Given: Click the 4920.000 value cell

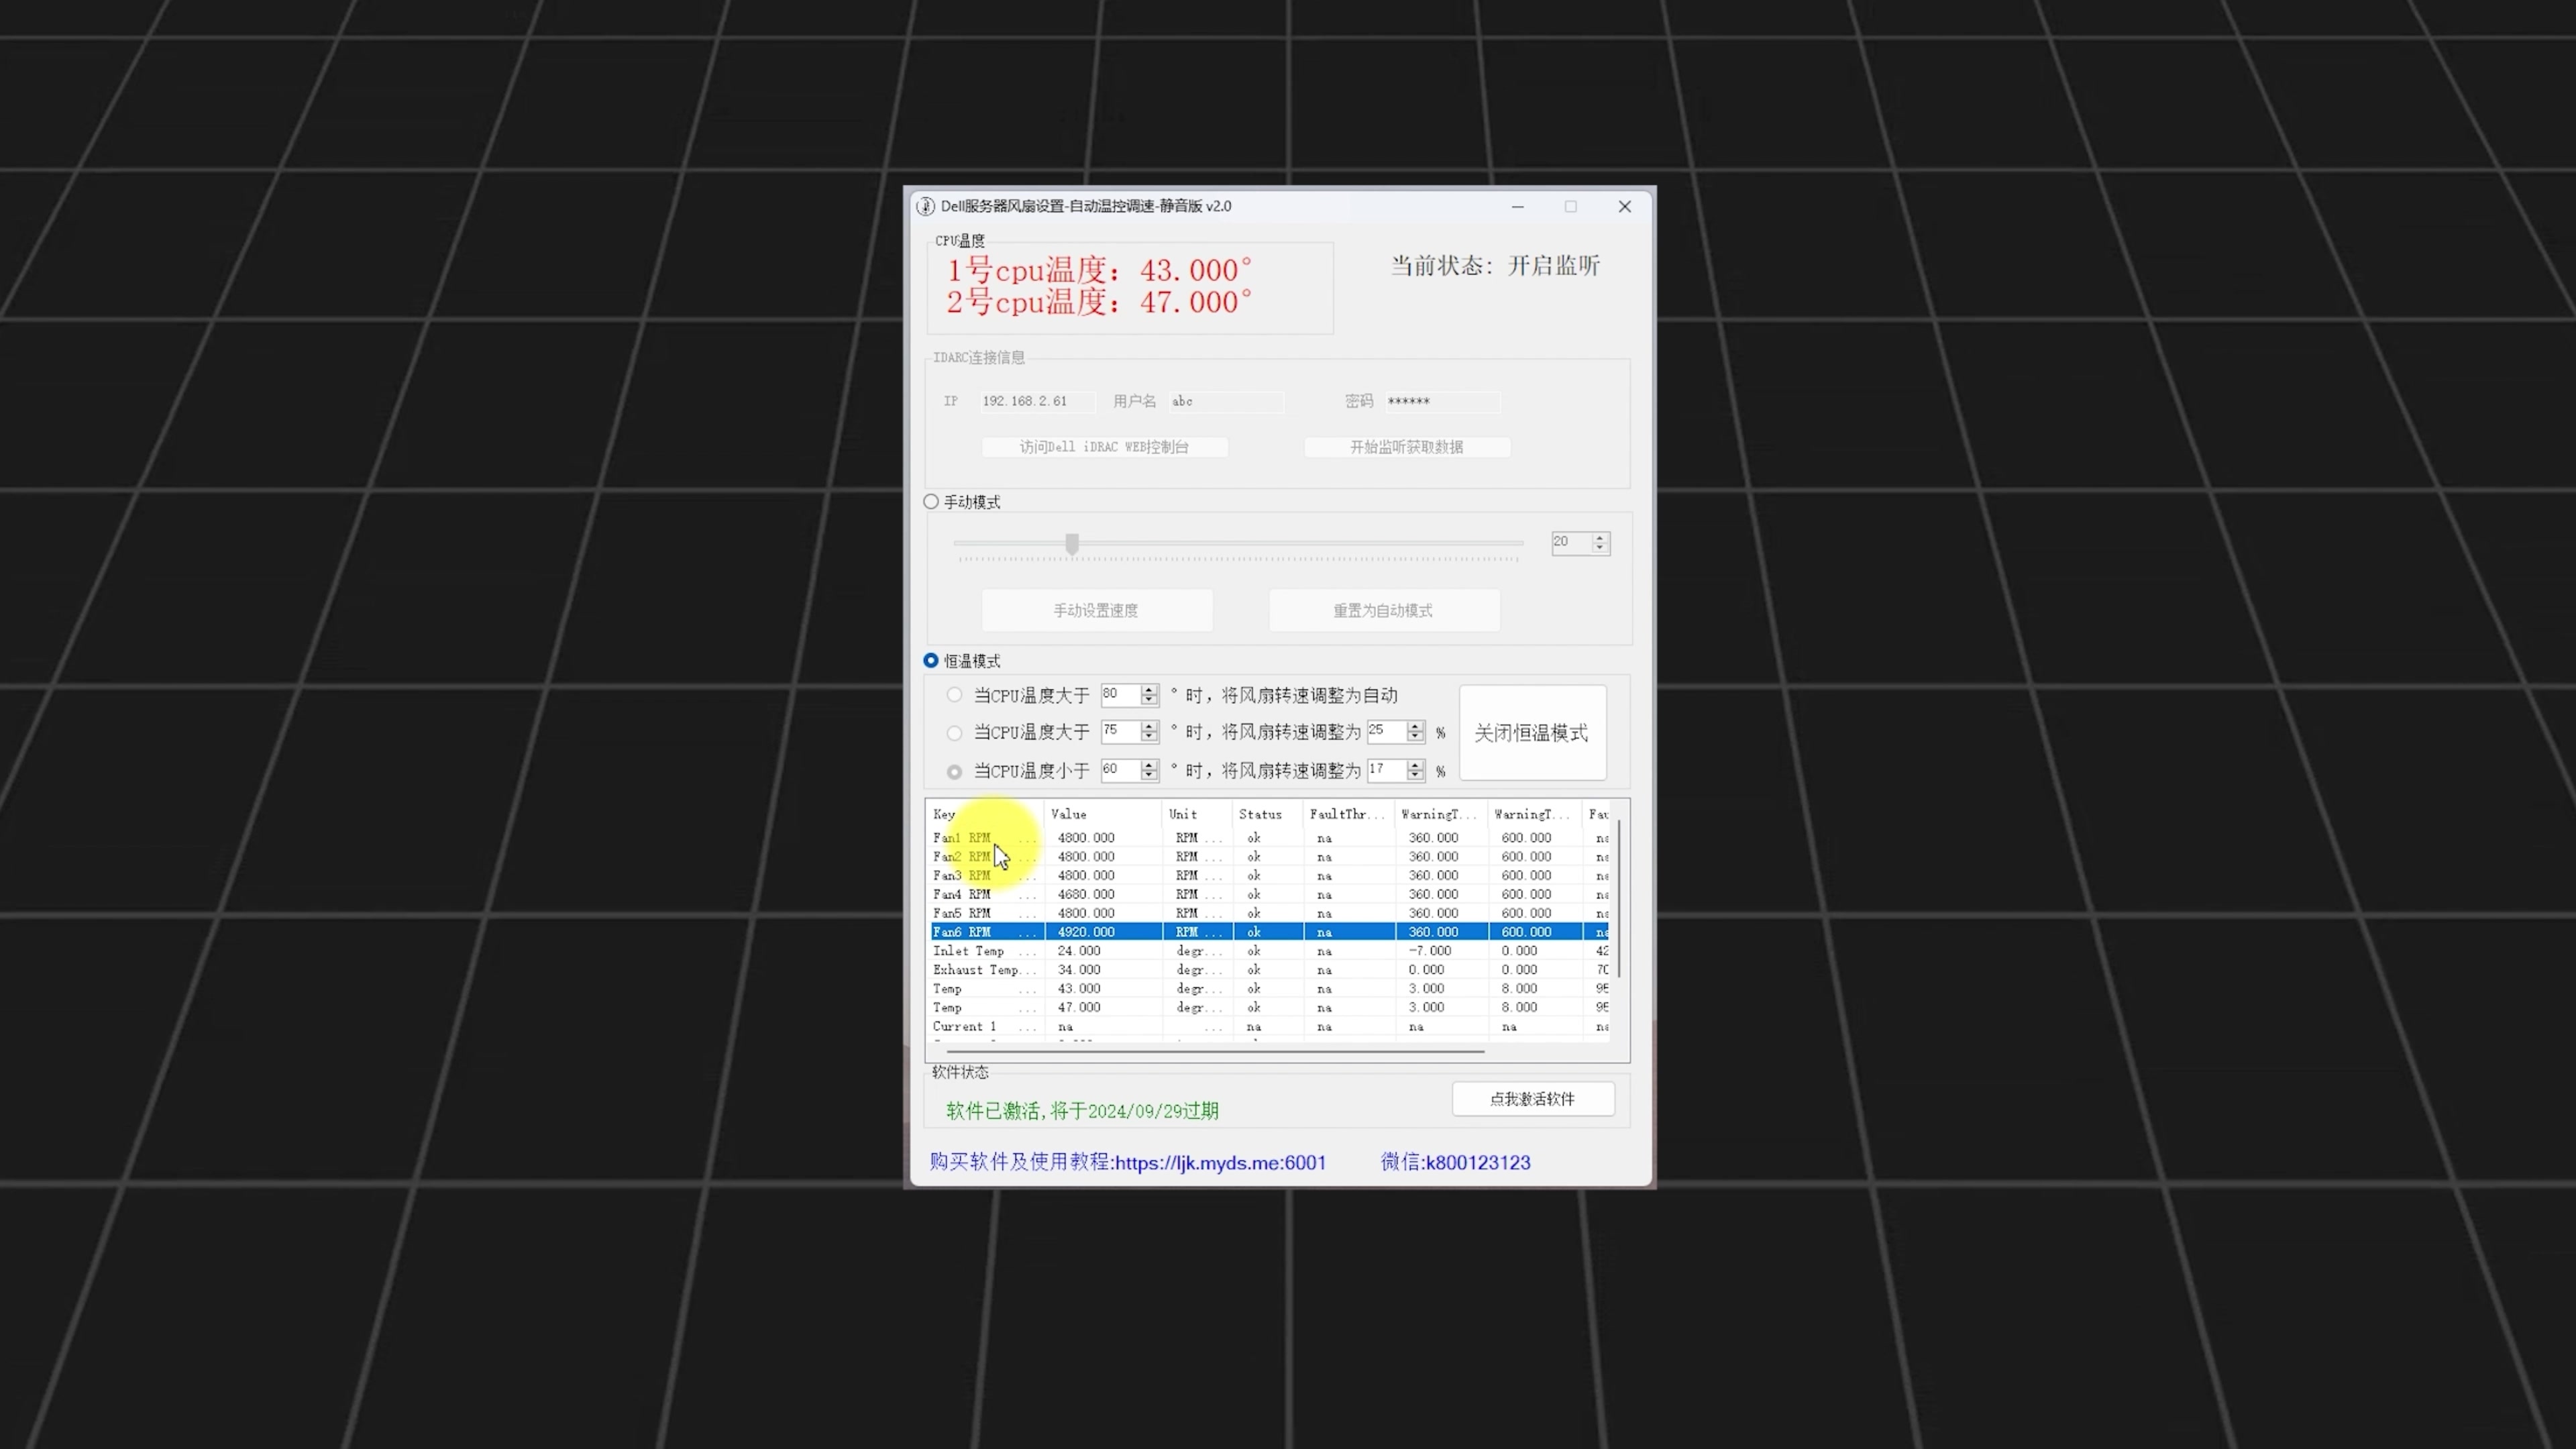Looking at the screenshot, I should (1086, 932).
